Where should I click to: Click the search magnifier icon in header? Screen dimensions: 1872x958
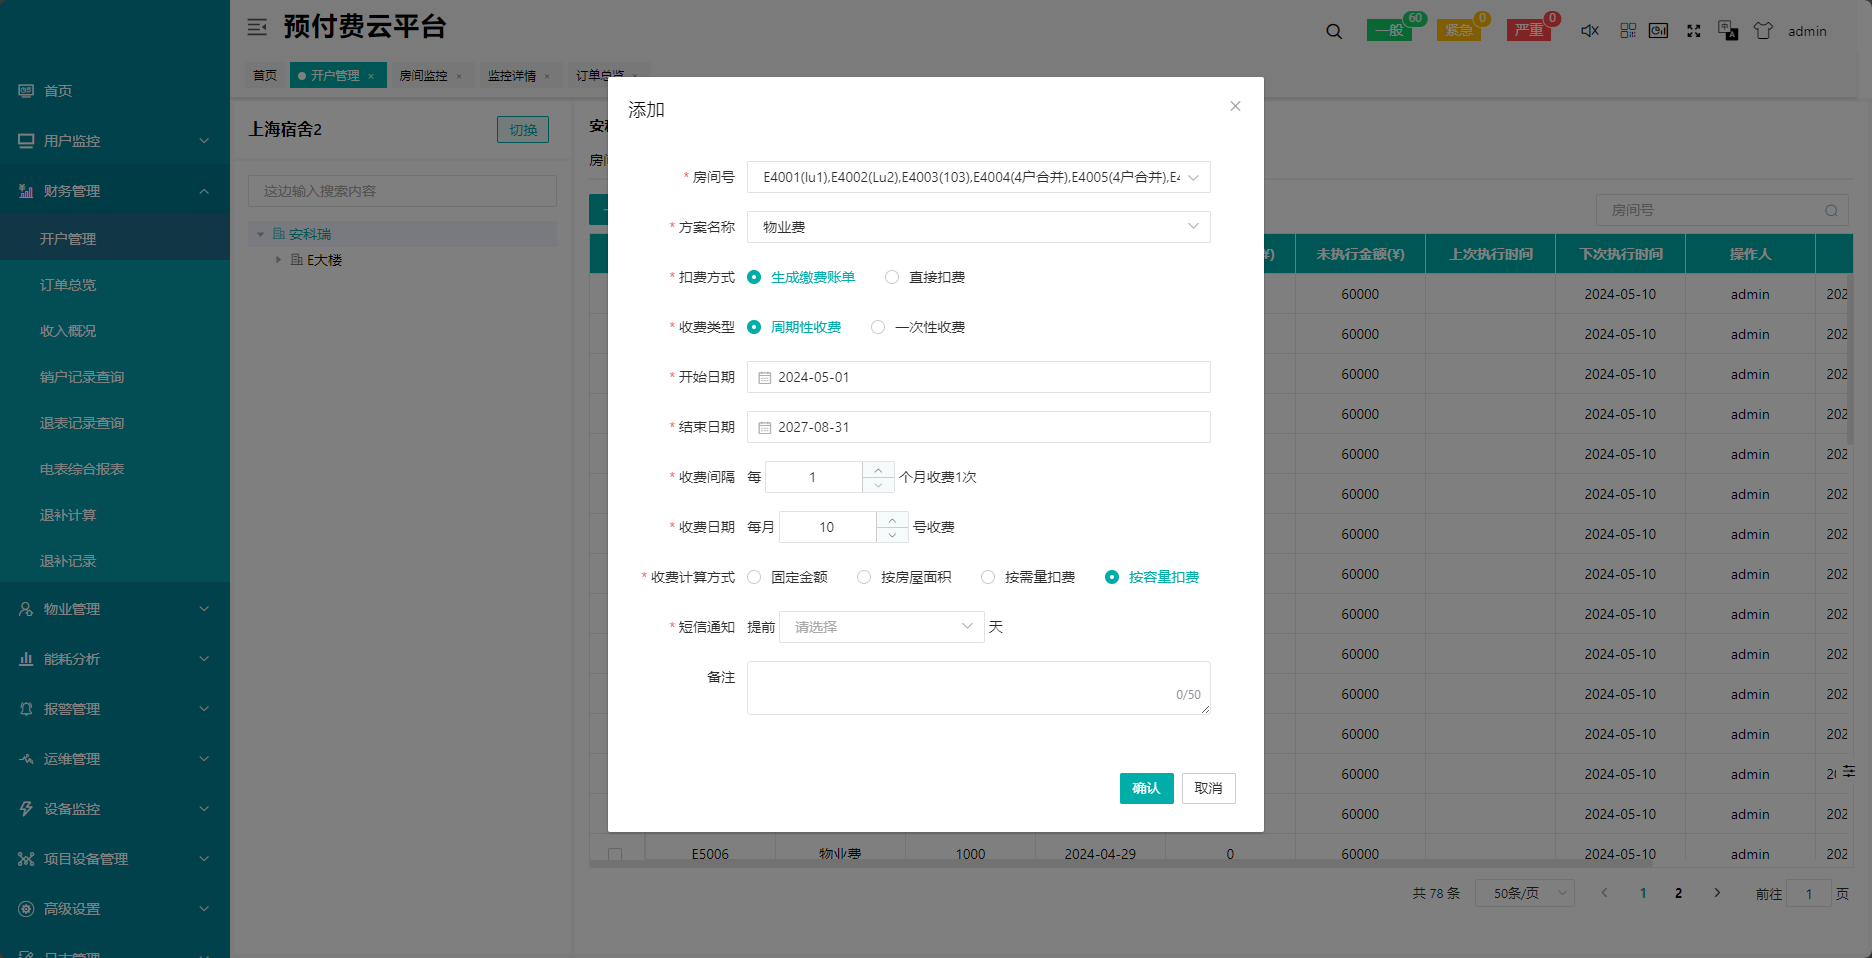tap(1334, 31)
